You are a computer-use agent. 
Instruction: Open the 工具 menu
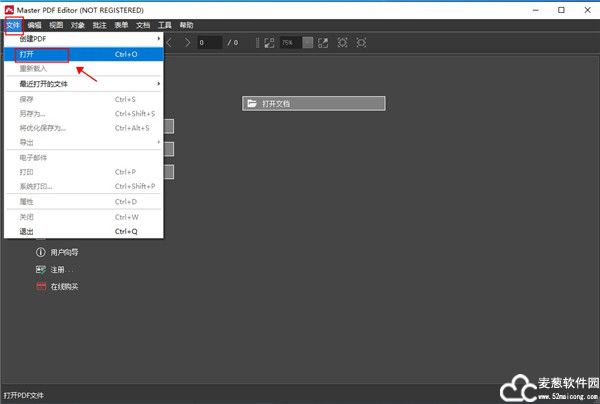pos(164,24)
